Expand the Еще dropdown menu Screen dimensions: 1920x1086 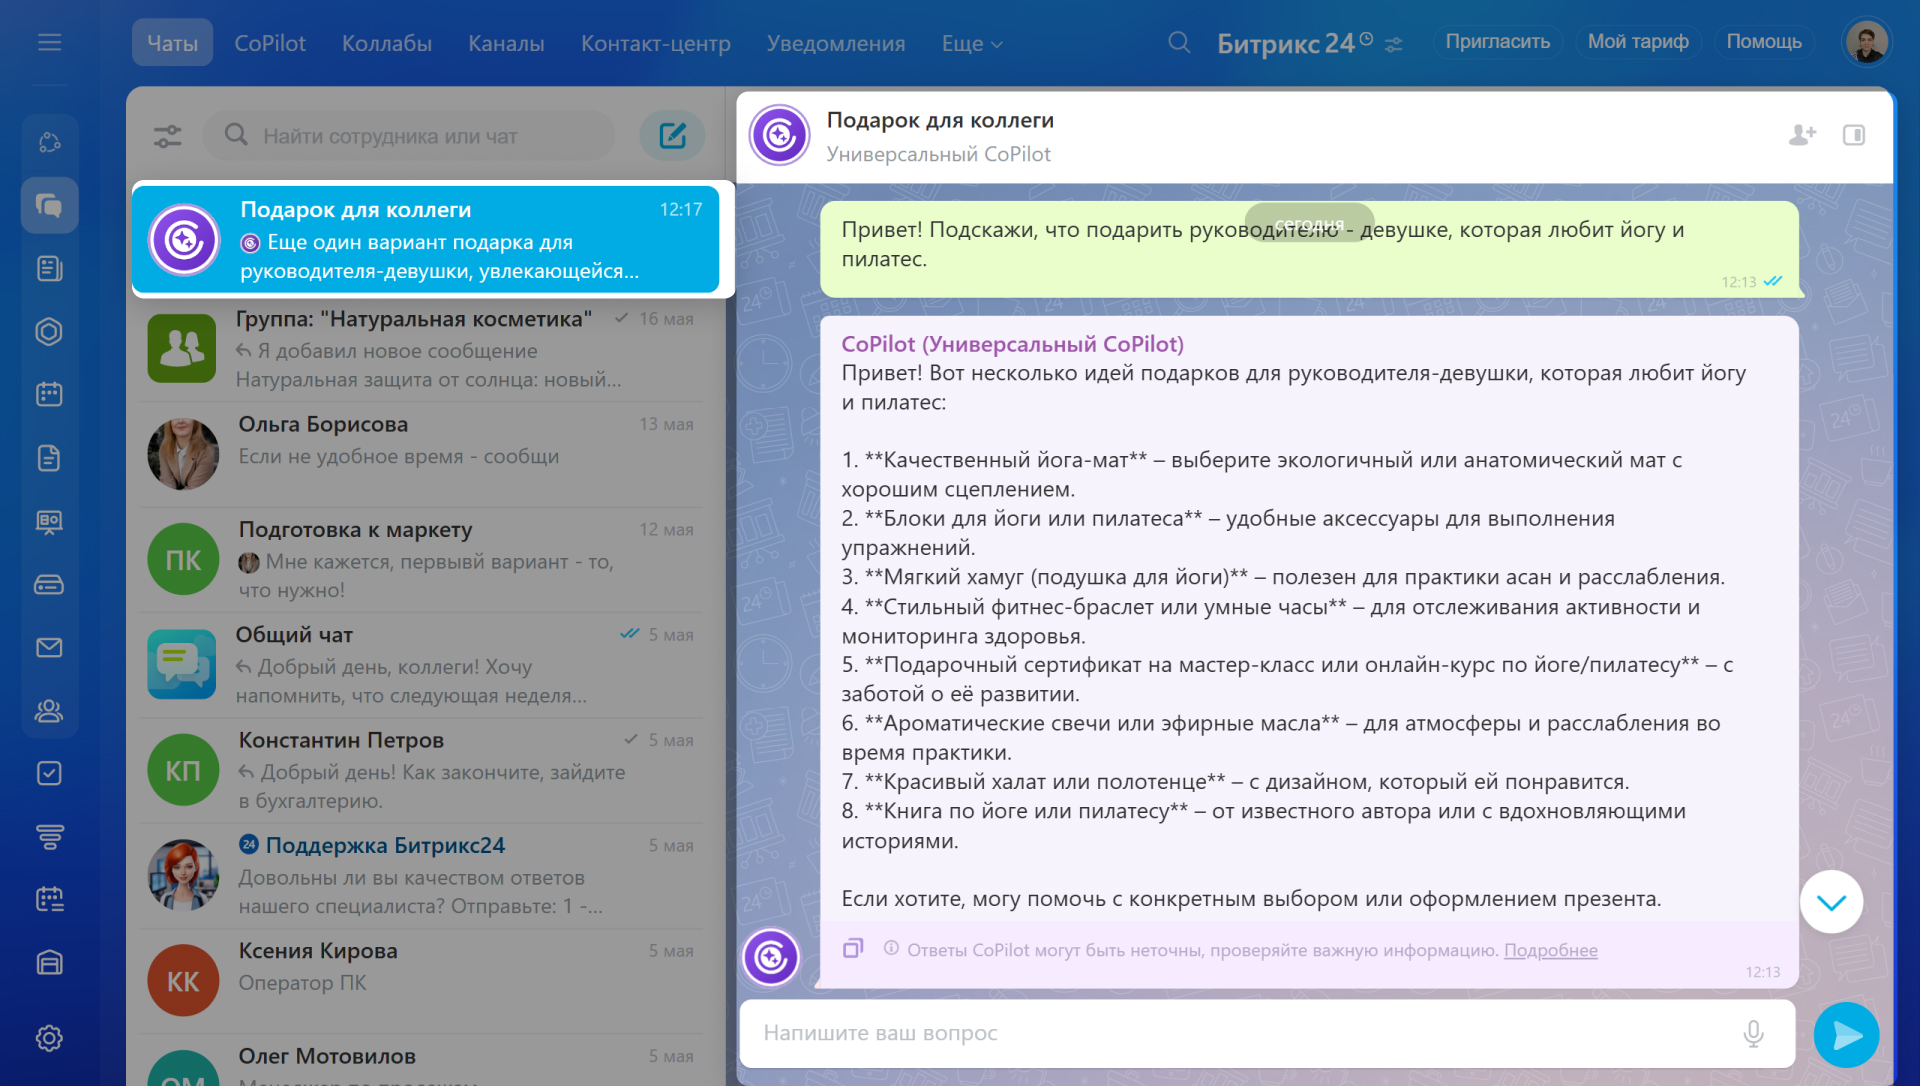click(x=971, y=44)
